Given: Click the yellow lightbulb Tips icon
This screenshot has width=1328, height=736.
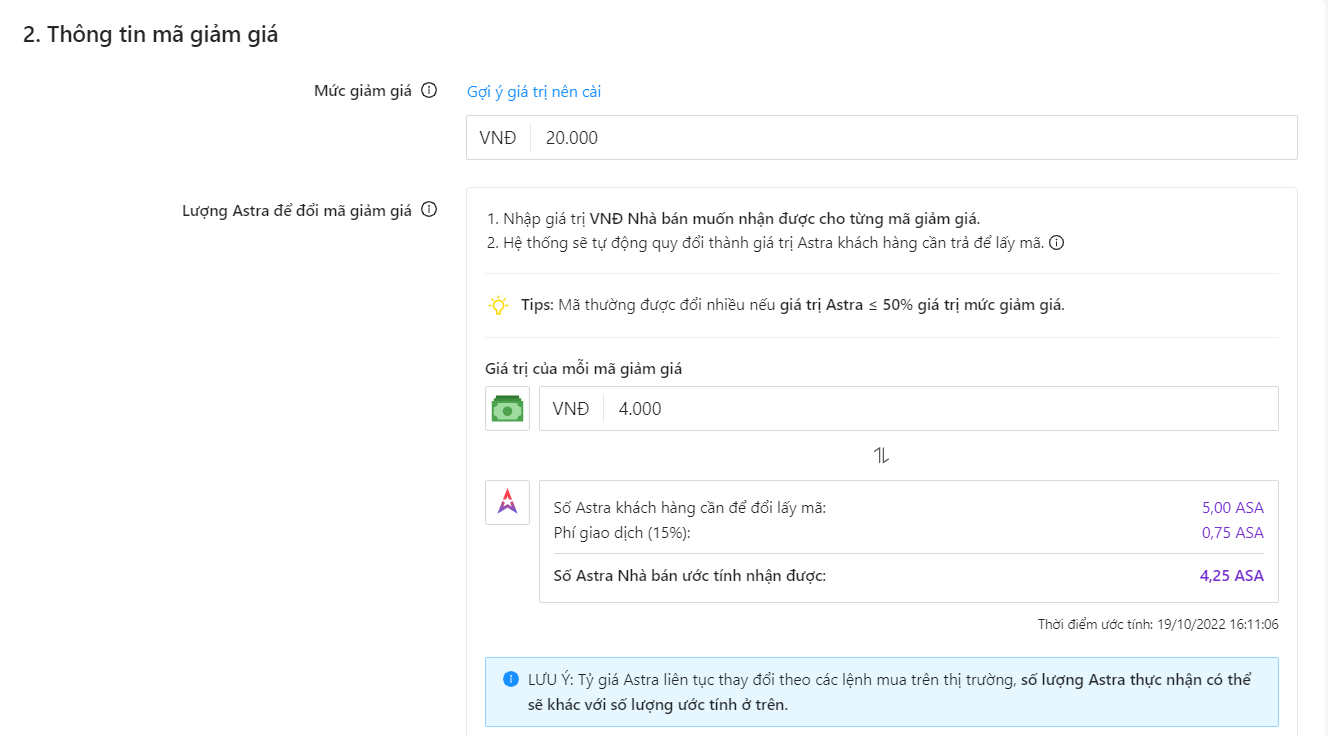Looking at the screenshot, I should click(x=498, y=305).
